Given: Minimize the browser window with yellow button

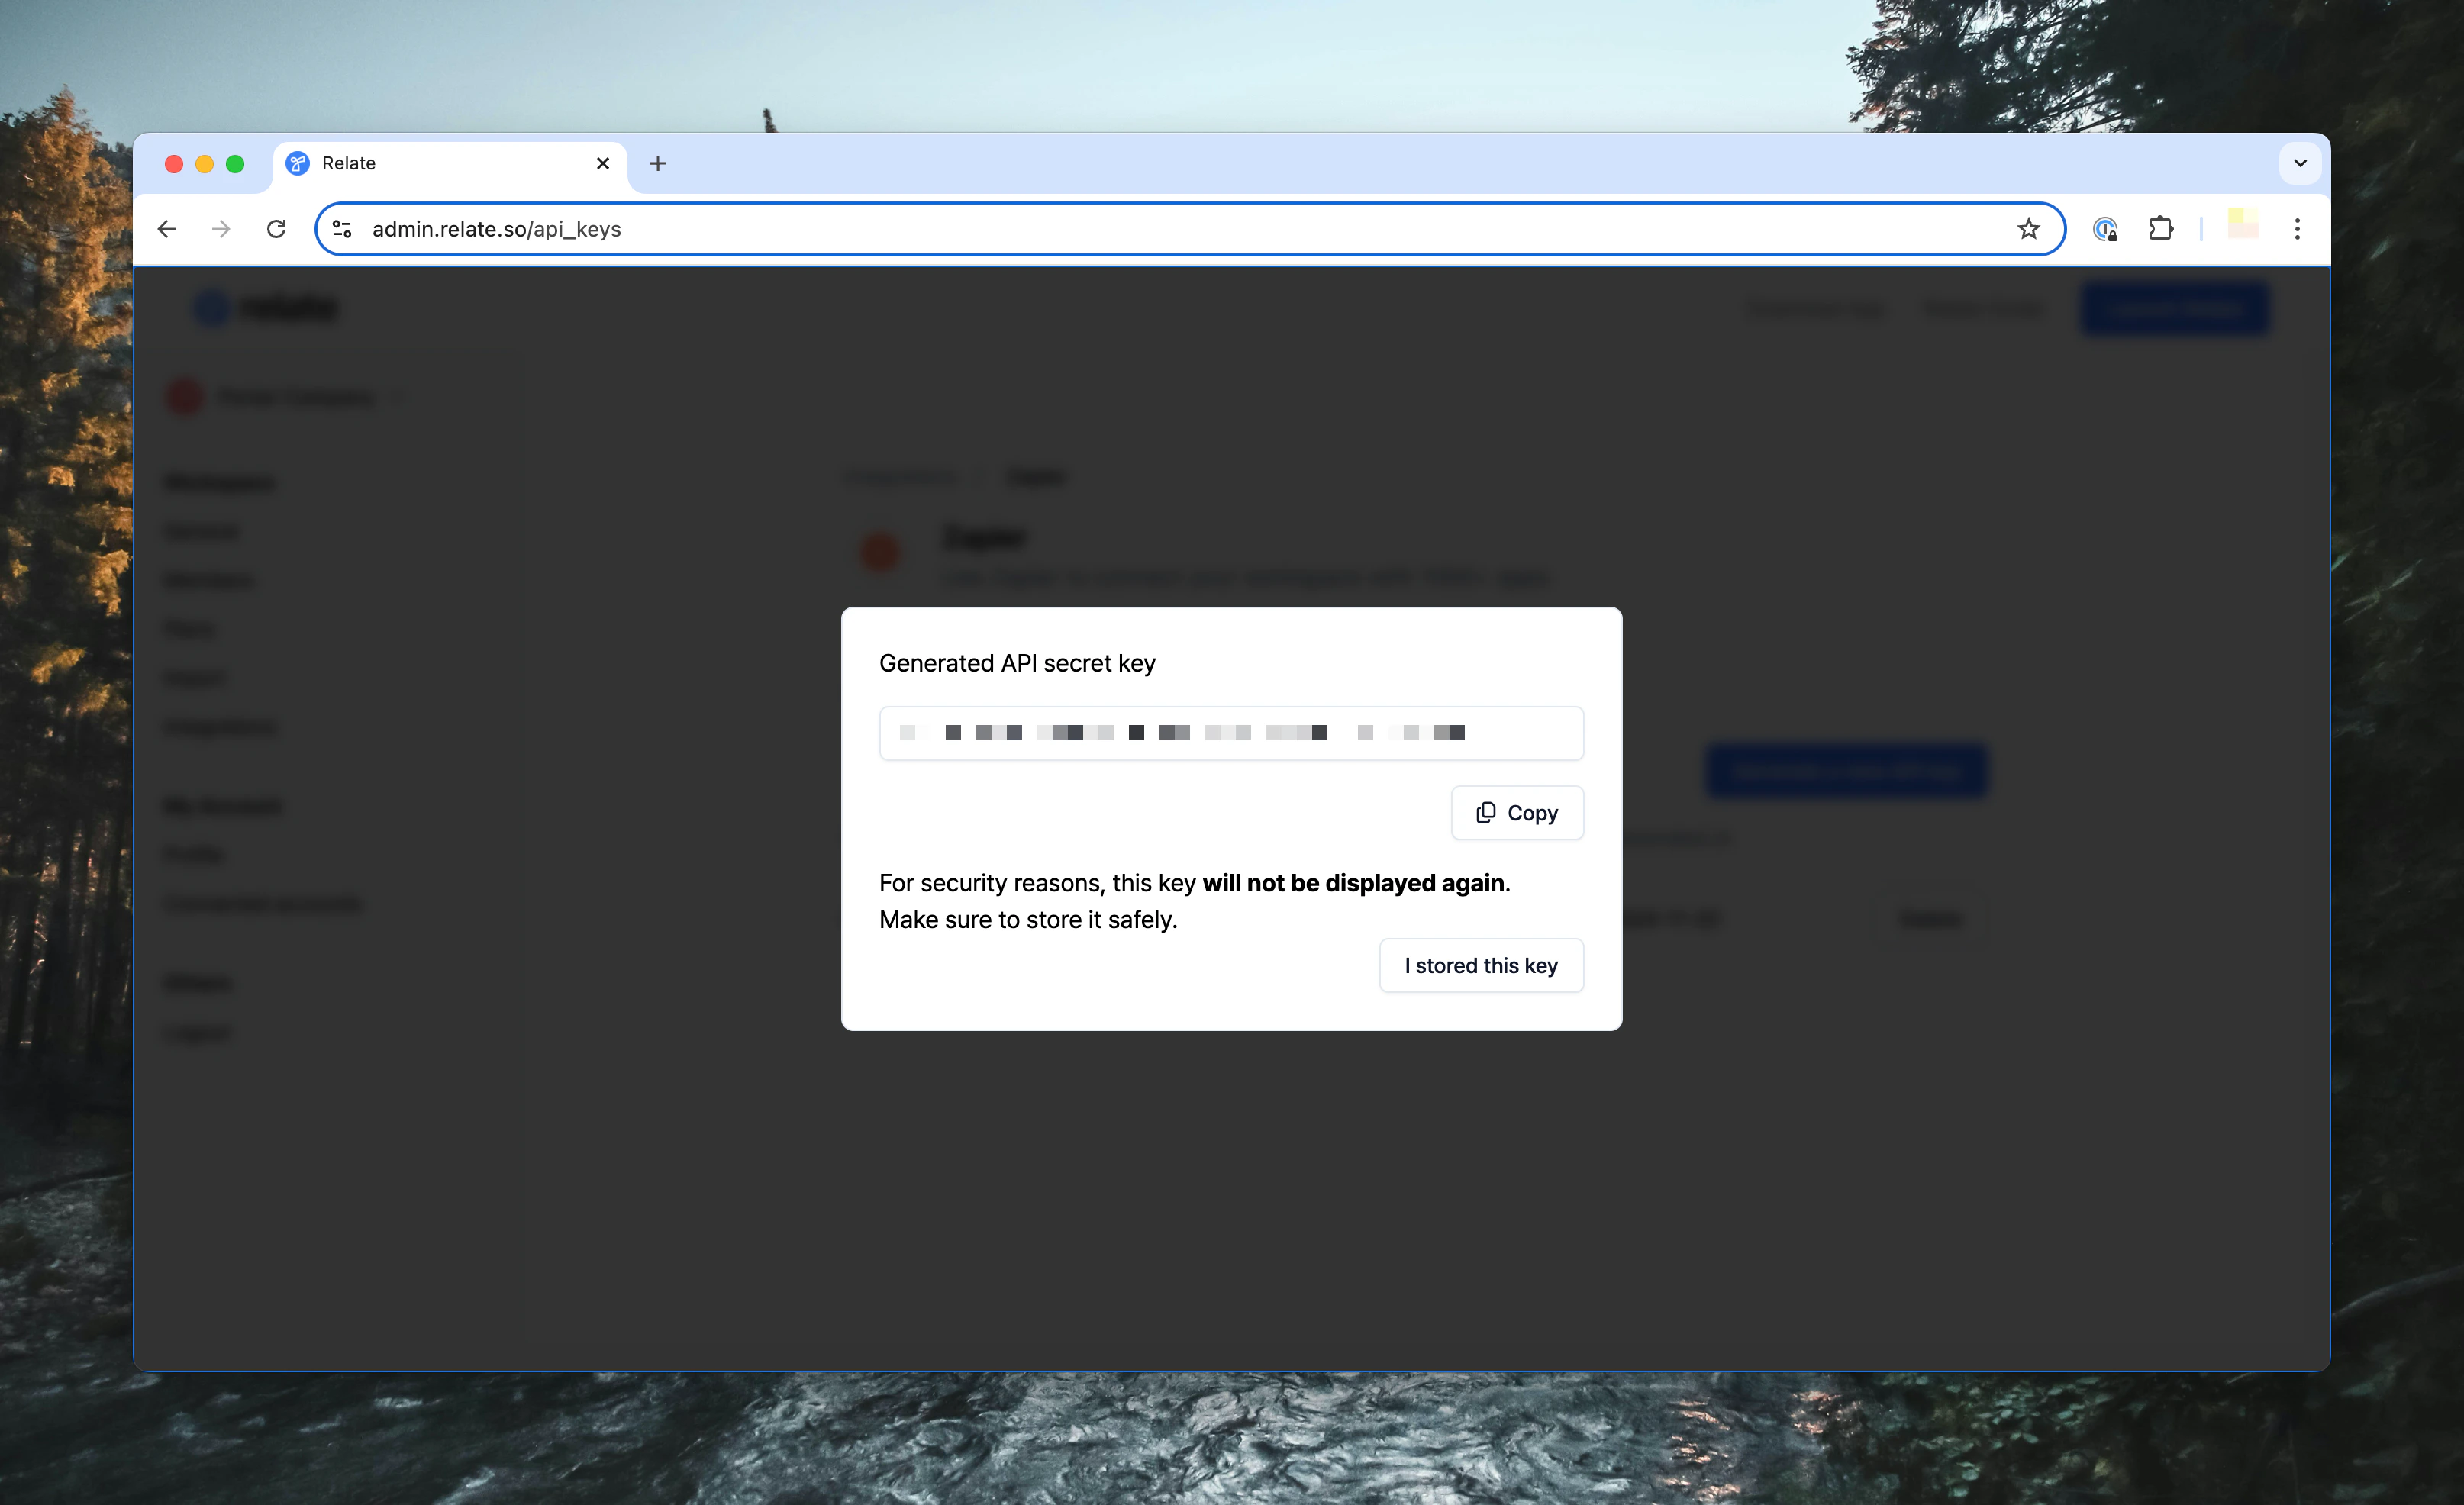Looking at the screenshot, I should coord(204,164).
